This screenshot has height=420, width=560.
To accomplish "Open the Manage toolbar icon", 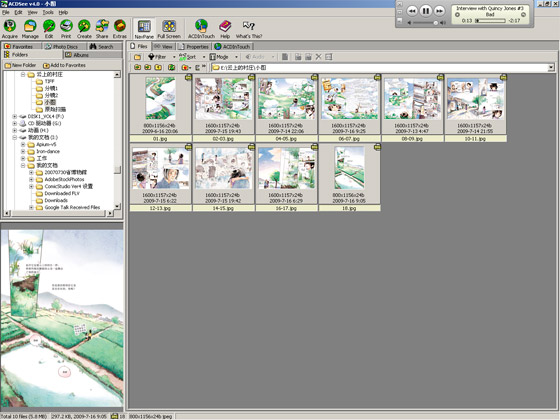I will pyautogui.click(x=30, y=29).
